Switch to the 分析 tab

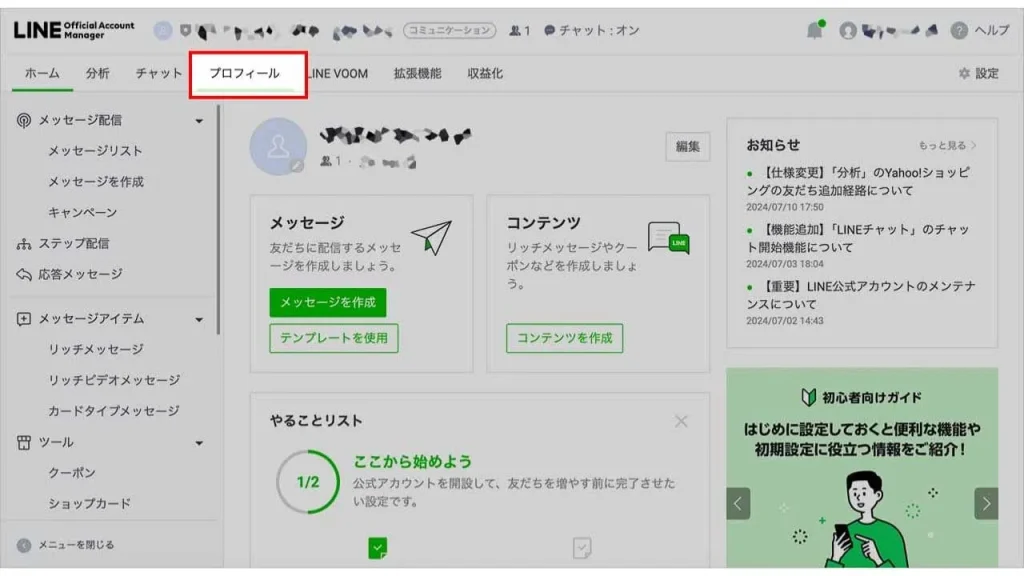tap(97, 73)
